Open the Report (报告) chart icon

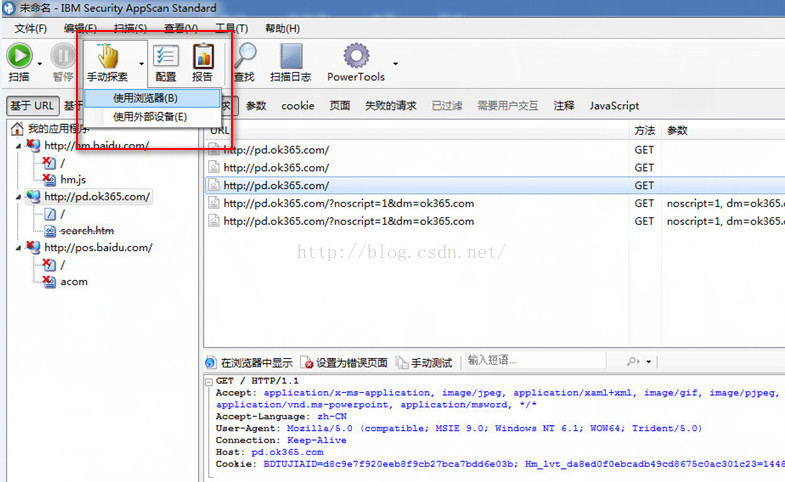tap(203, 56)
